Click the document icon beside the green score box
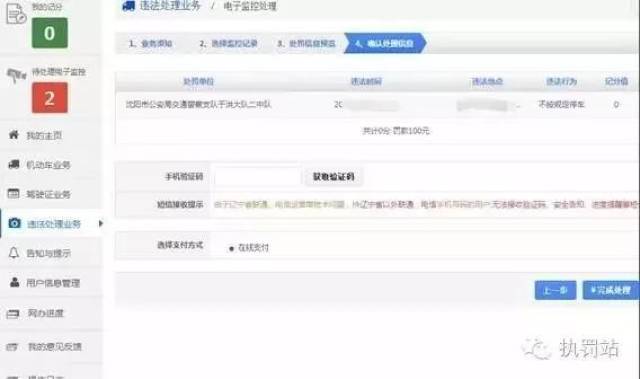Image resolution: width=640 pixels, height=379 pixels. coord(16,13)
